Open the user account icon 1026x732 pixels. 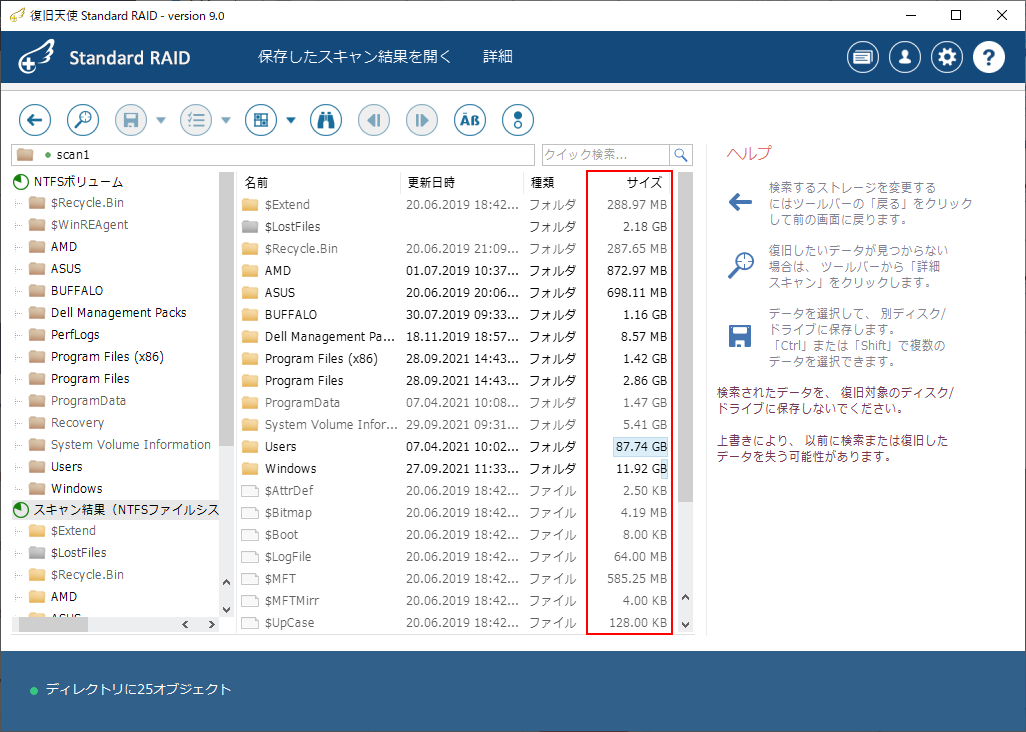pos(905,58)
